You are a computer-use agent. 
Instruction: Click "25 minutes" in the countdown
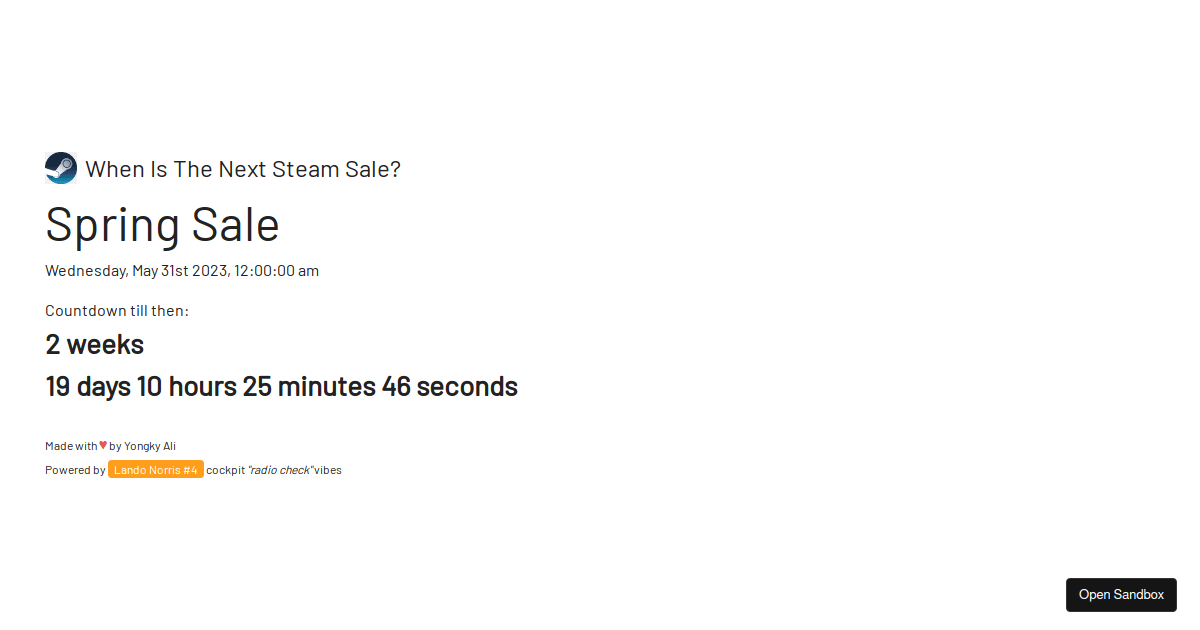click(x=309, y=386)
